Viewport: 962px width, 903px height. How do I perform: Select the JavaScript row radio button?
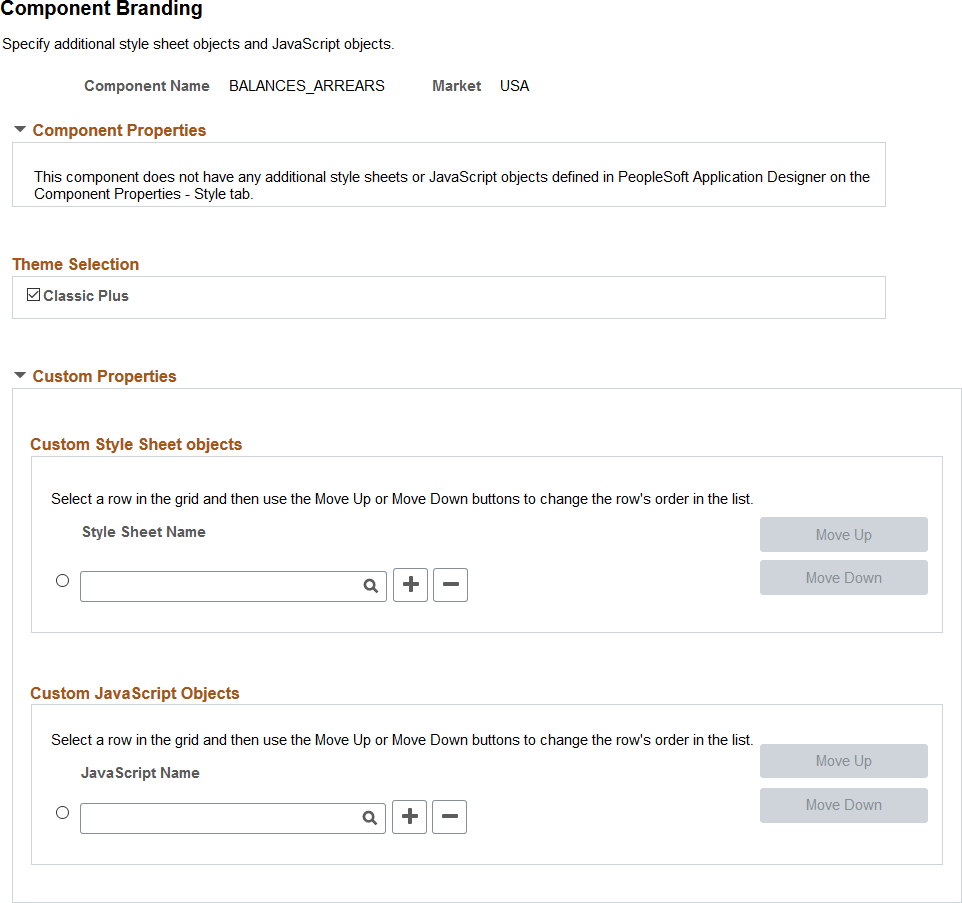[x=63, y=813]
